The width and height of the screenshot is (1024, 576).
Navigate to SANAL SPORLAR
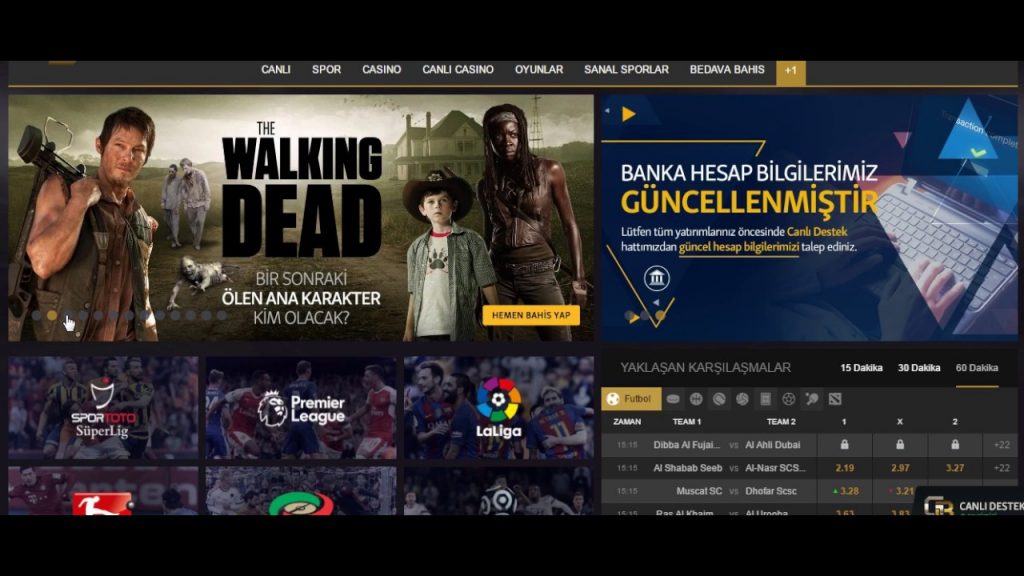626,69
